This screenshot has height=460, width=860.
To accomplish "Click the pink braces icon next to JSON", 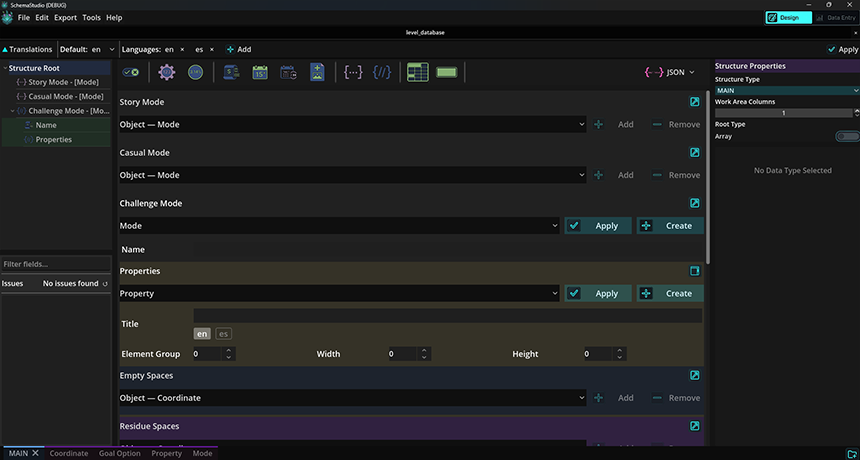I will coord(654,72).
